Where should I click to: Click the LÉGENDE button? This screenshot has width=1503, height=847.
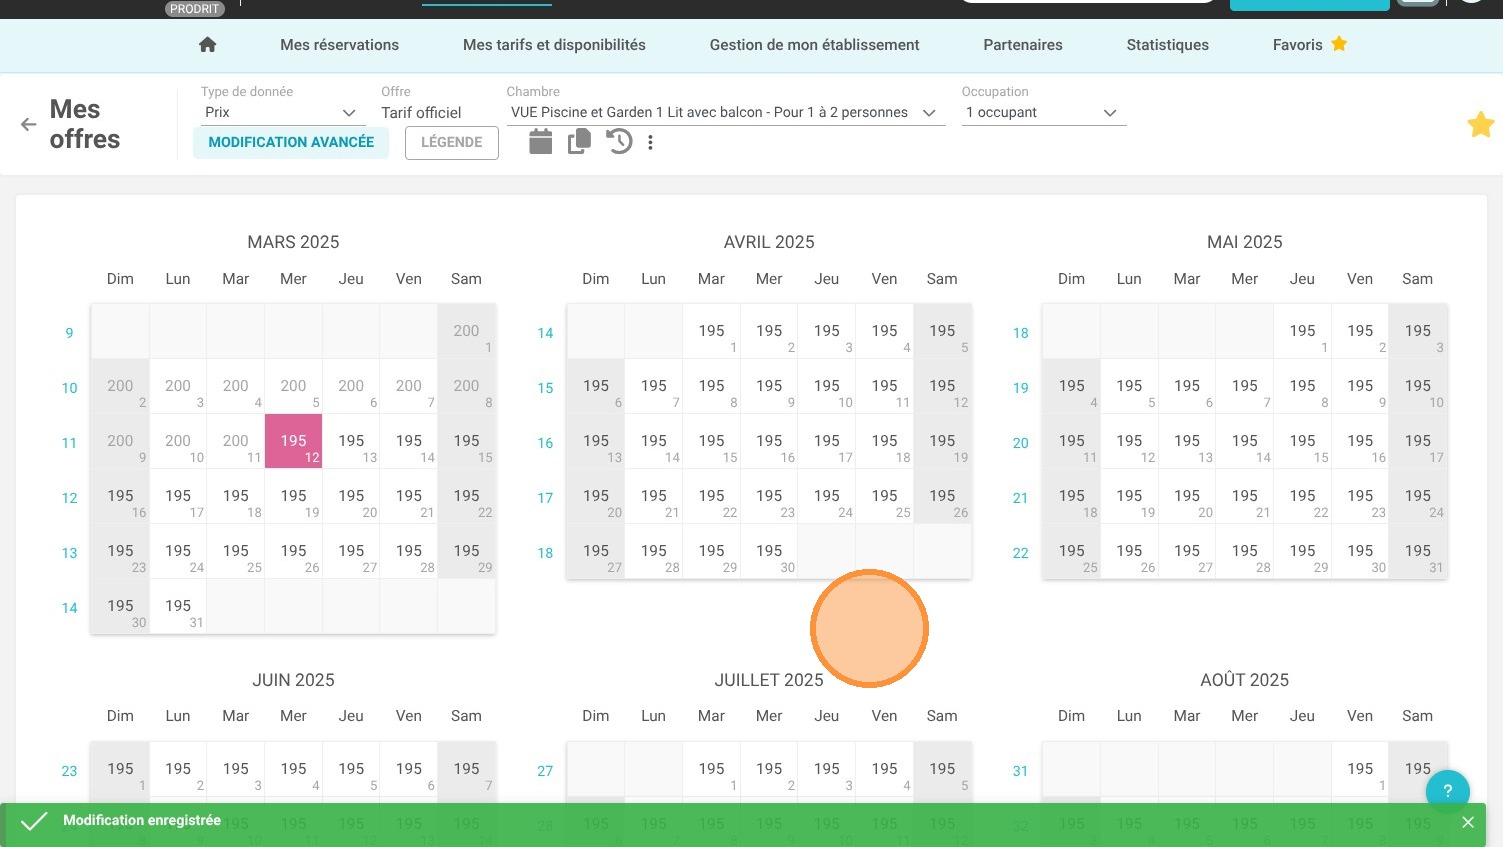pyautogui.click(x=452, y=142)
